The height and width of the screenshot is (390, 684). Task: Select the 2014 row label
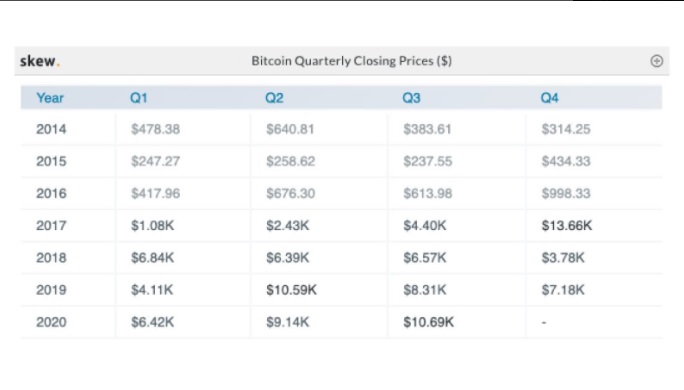[x=51, y=129]
